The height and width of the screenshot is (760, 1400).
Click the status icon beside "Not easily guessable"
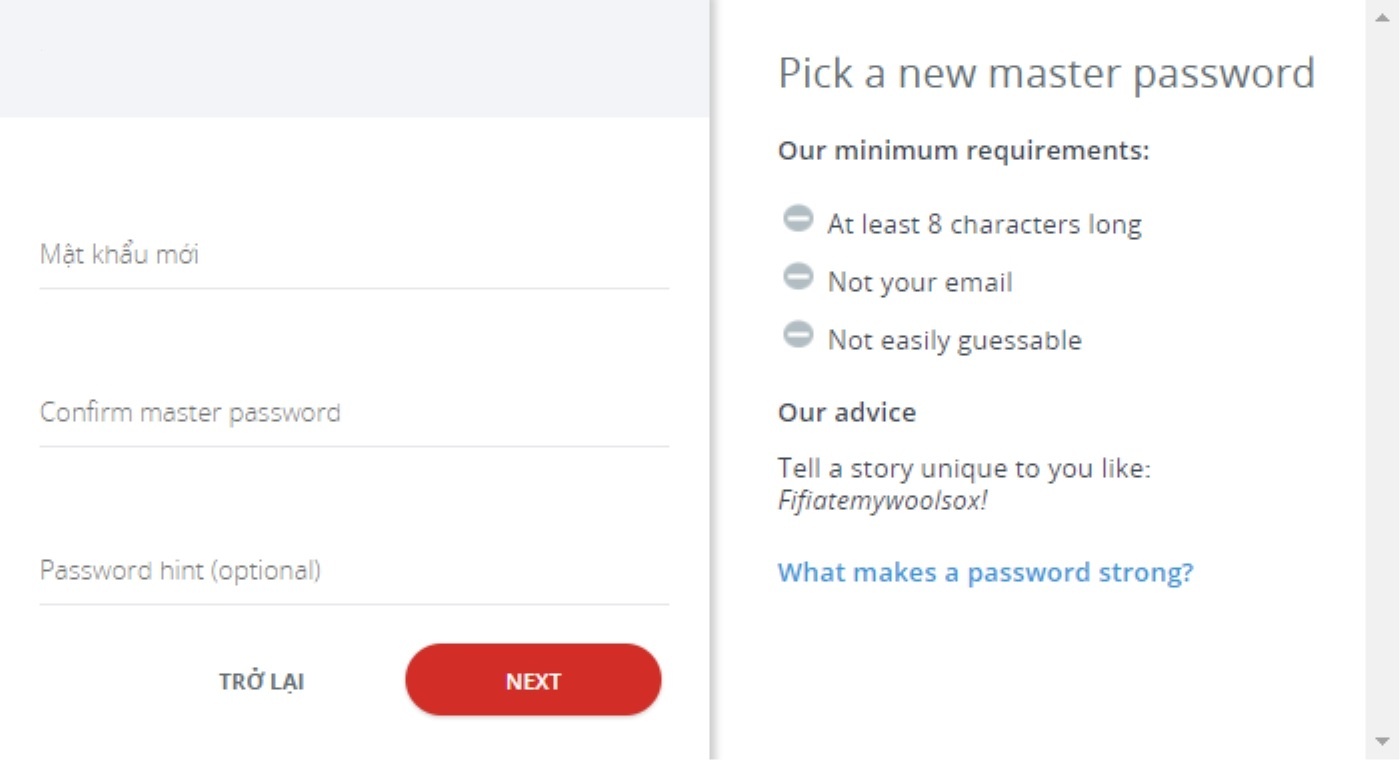click(798, 334)
